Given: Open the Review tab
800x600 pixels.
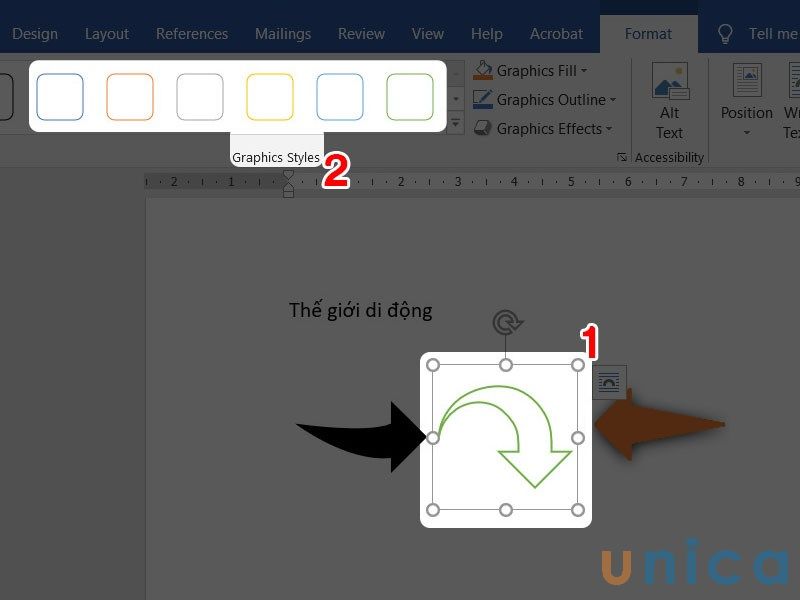Looking at the screenshot, I should (361, 34).
